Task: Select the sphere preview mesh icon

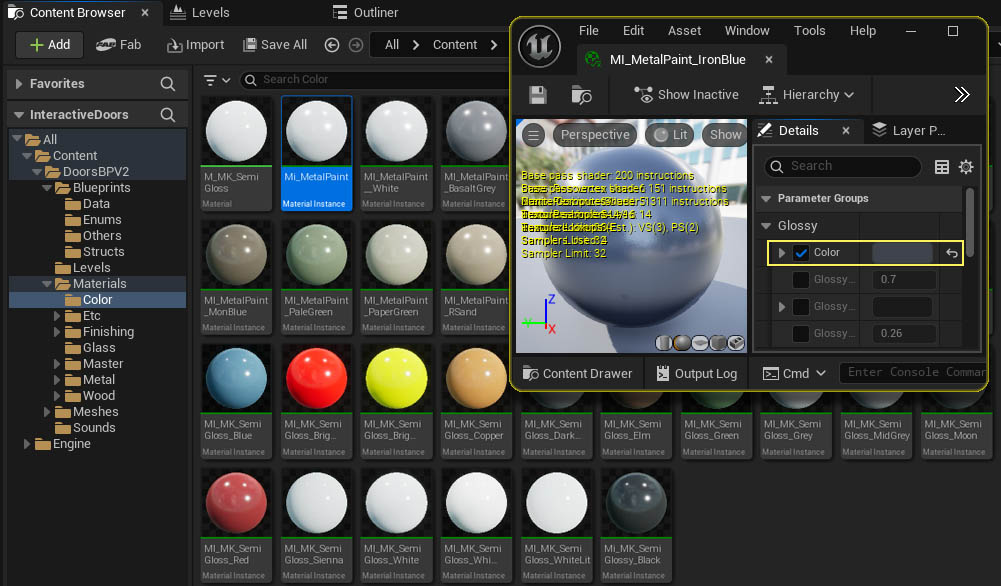Action: [x=682, y=343]
